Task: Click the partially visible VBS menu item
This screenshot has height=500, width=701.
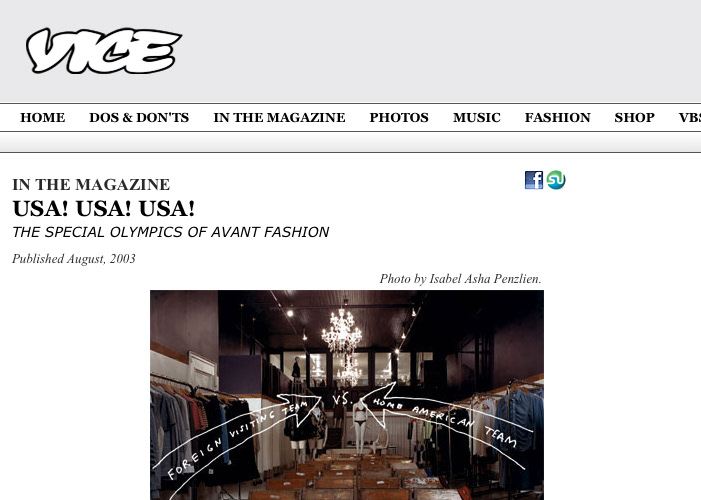Action: tap(690, 118)
